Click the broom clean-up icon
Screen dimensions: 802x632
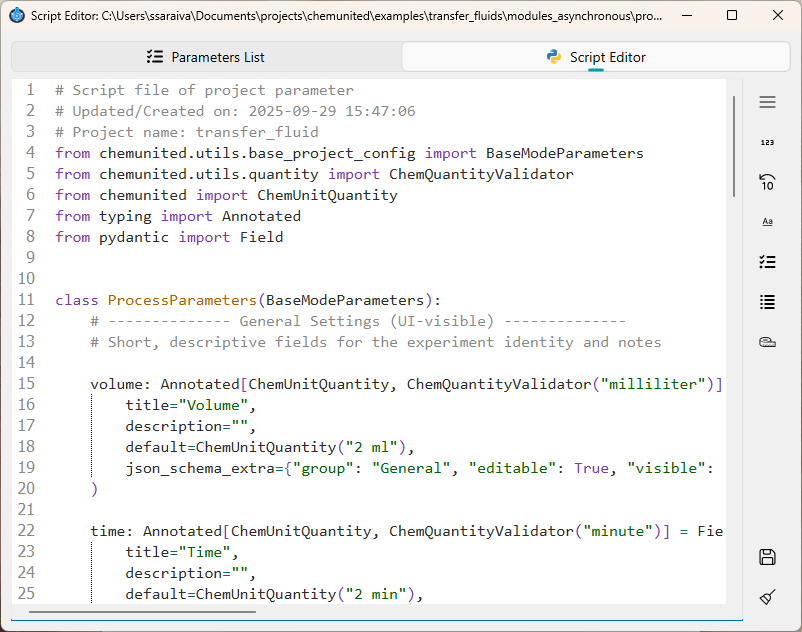pyautogui.click(x=767, y=596)
